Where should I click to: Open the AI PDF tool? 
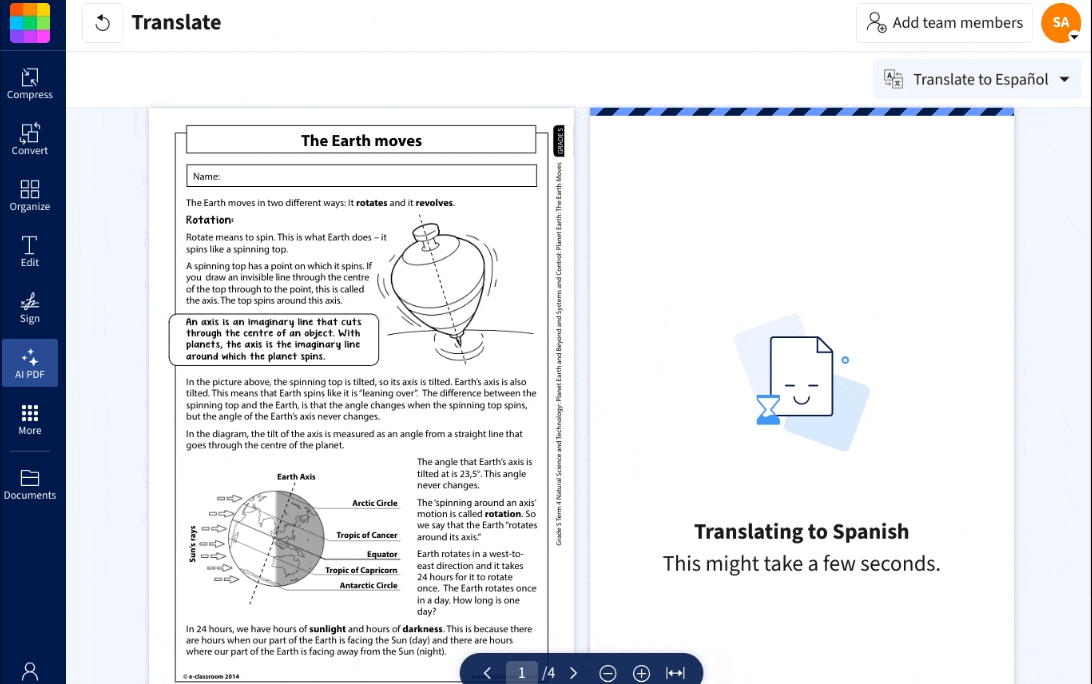tap(30, 362)
